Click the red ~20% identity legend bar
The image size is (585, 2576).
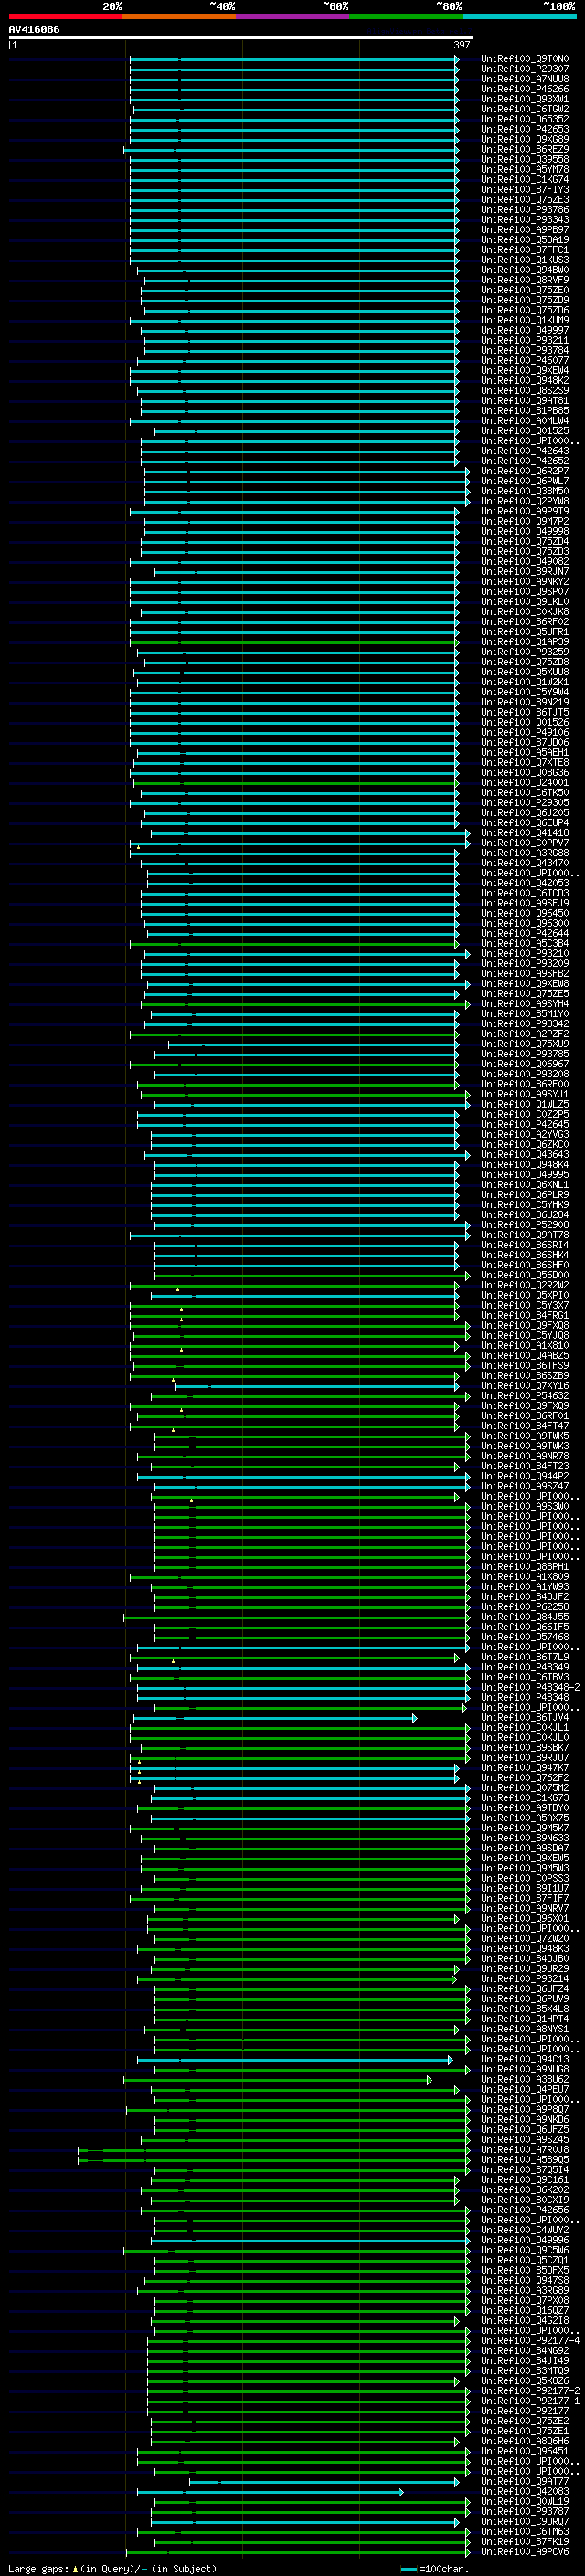(65, 16)
